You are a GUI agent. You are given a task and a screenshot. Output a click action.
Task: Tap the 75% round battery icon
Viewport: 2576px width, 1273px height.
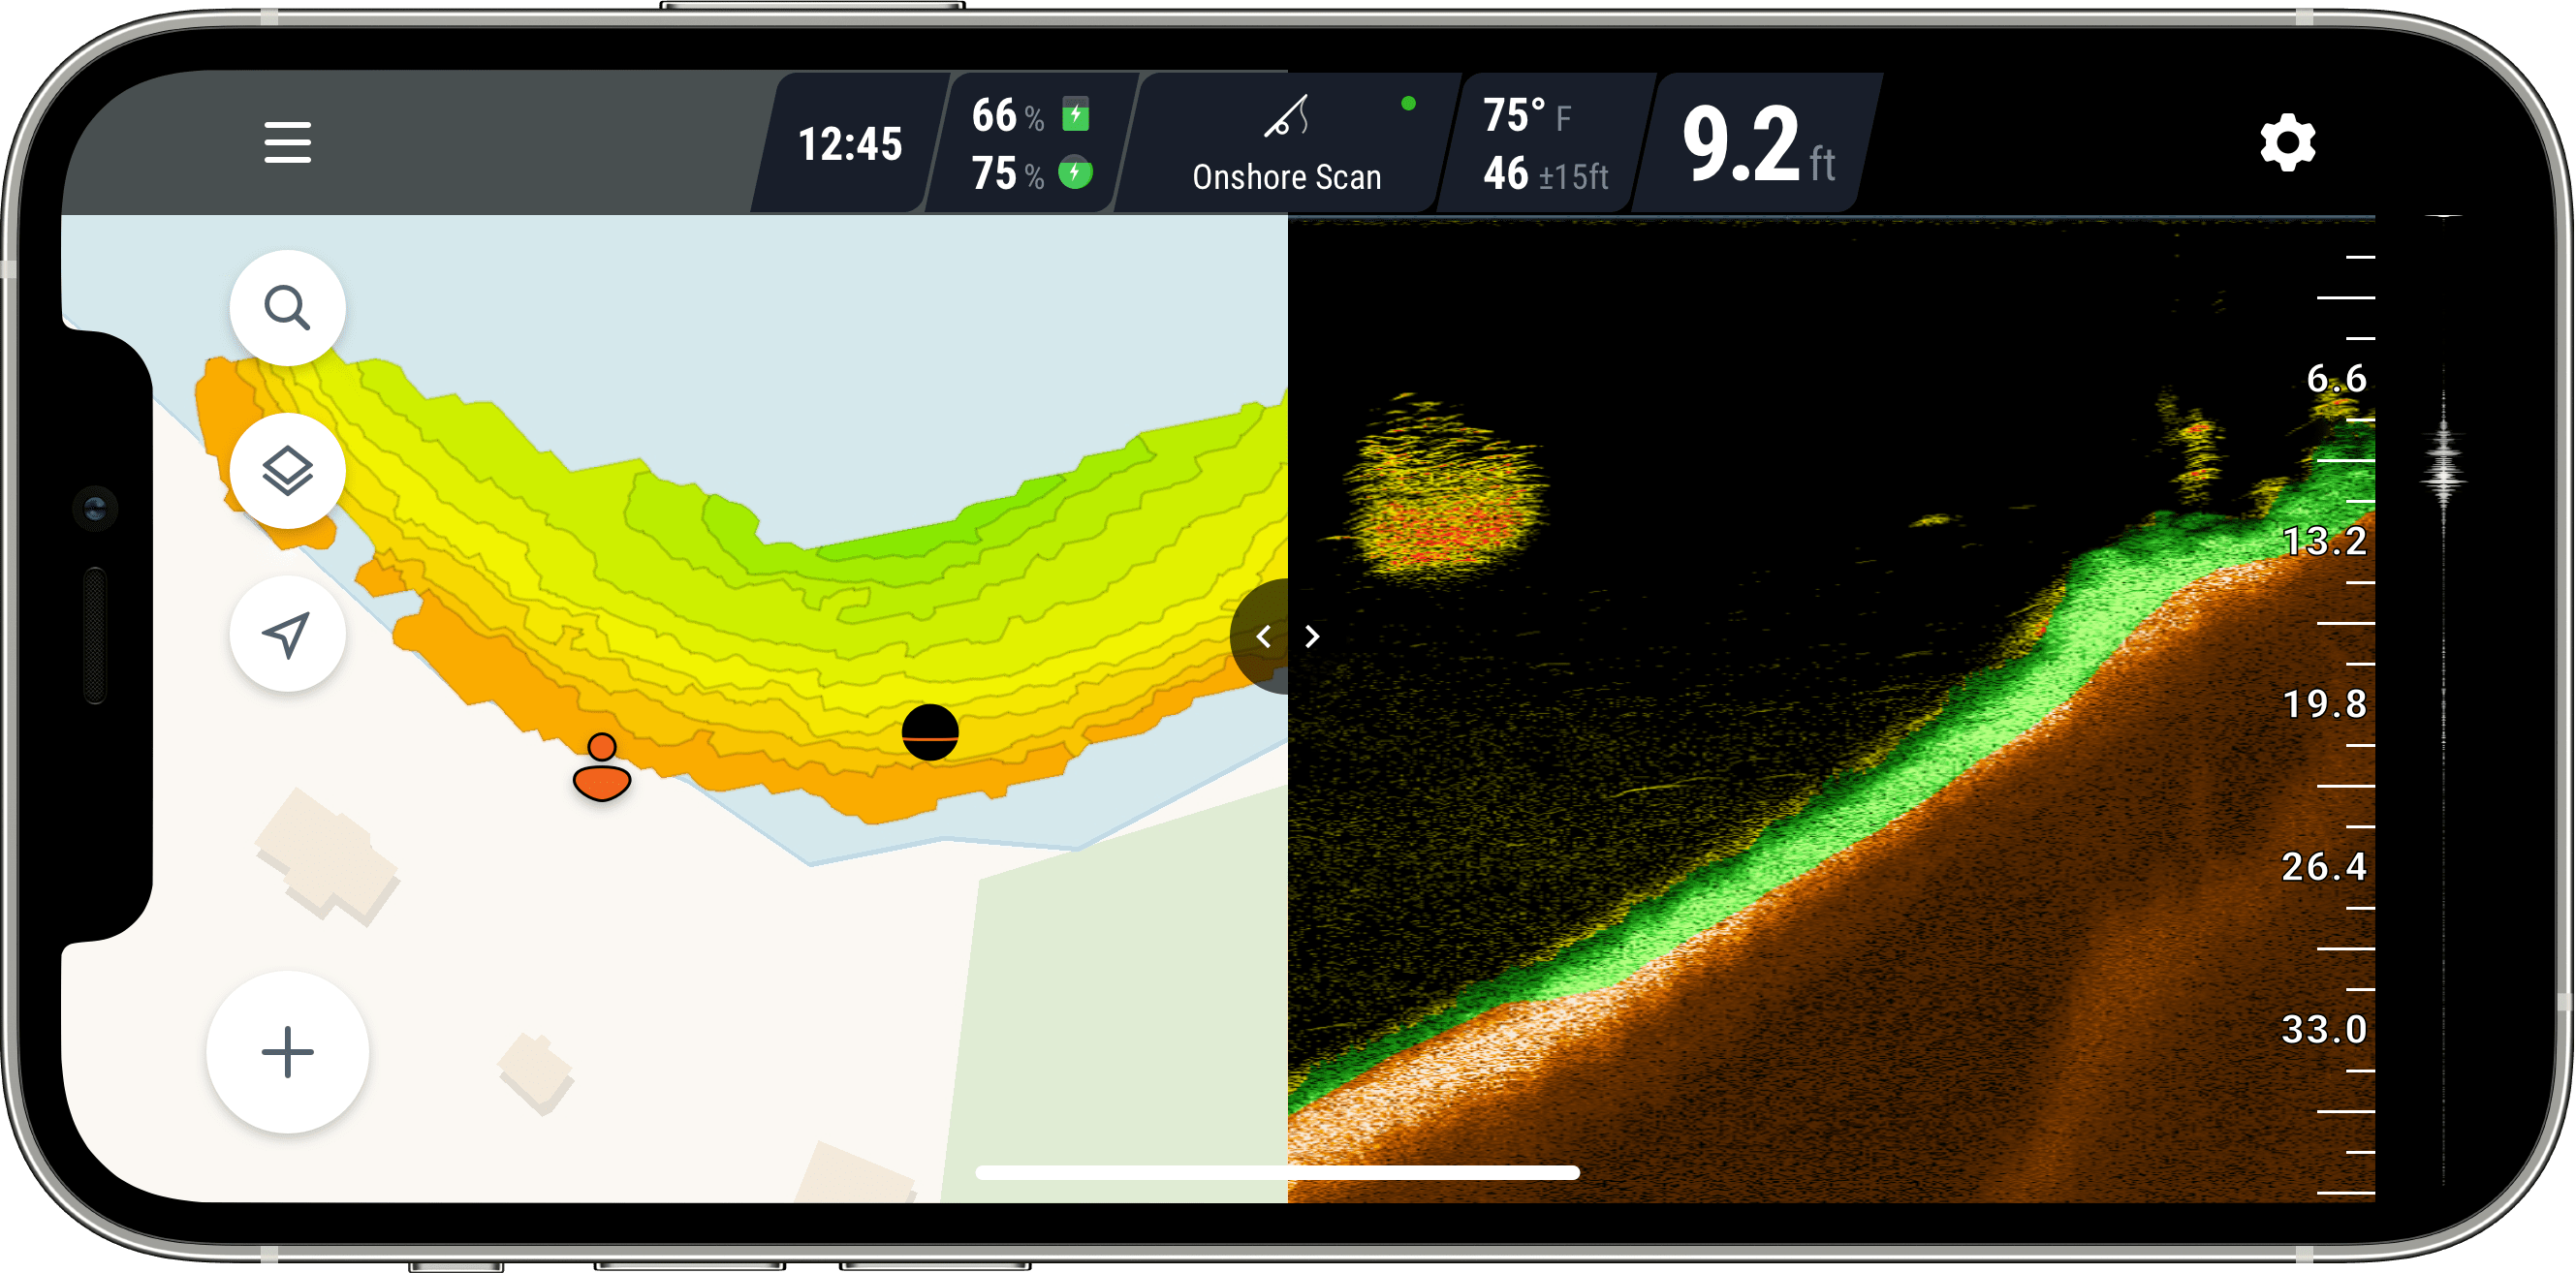1075,173
